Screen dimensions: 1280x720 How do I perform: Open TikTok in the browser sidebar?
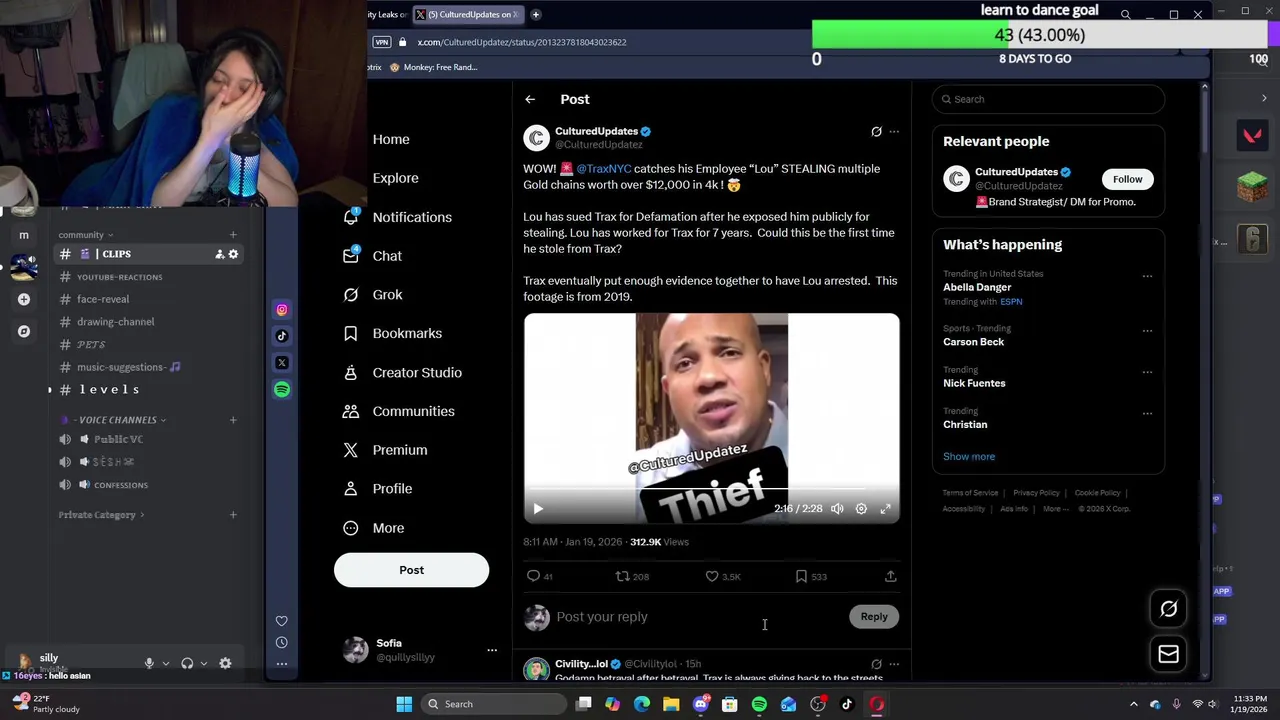(282, 336)
